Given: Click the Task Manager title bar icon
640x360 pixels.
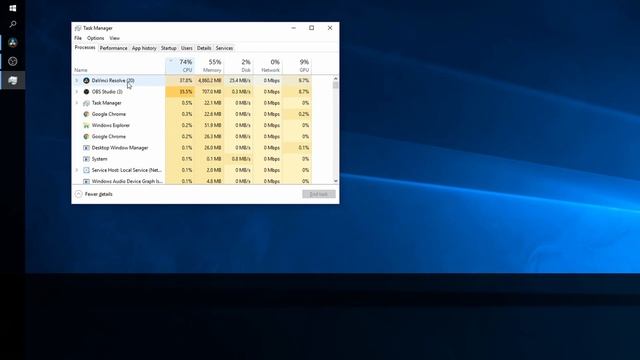Looking at the screenshot, I should [78, 28].
